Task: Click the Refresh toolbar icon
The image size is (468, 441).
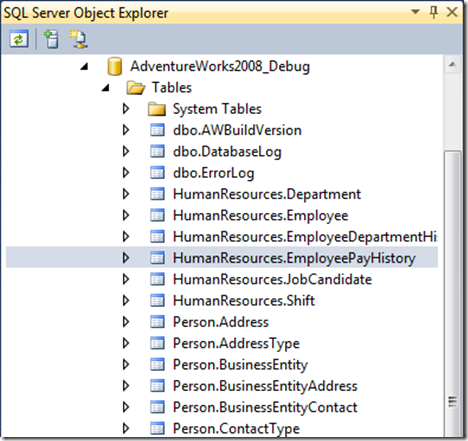Action: (19, 39)
